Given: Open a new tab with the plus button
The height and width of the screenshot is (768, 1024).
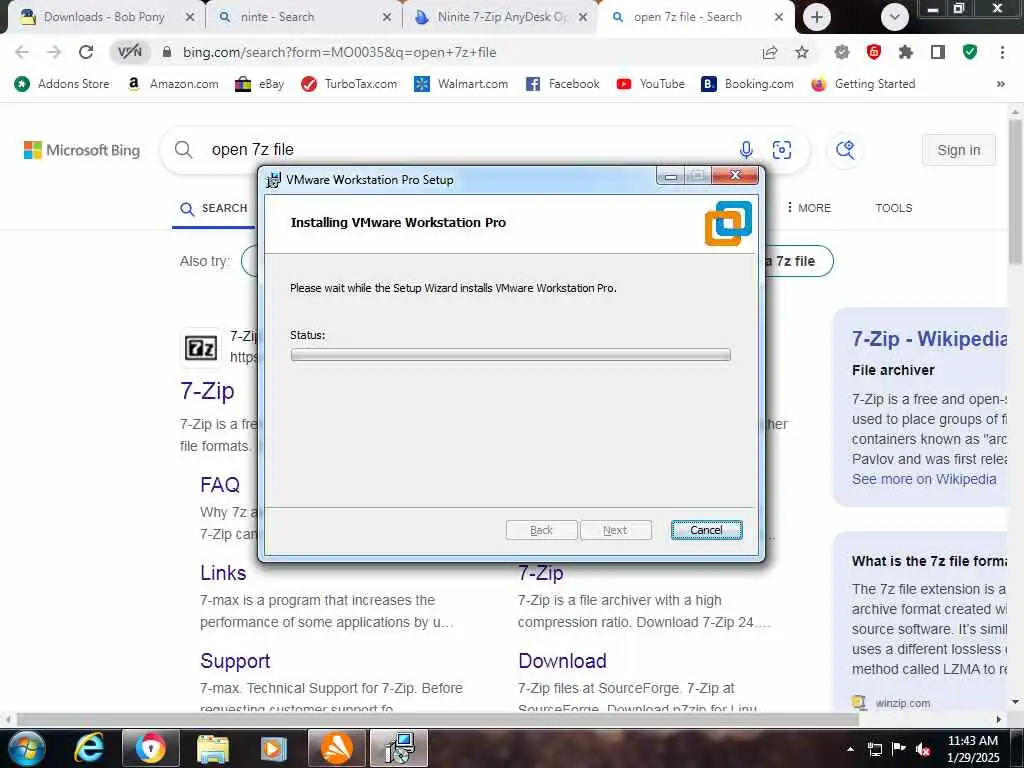Looking at the screenshot, I should click(816, 18).
